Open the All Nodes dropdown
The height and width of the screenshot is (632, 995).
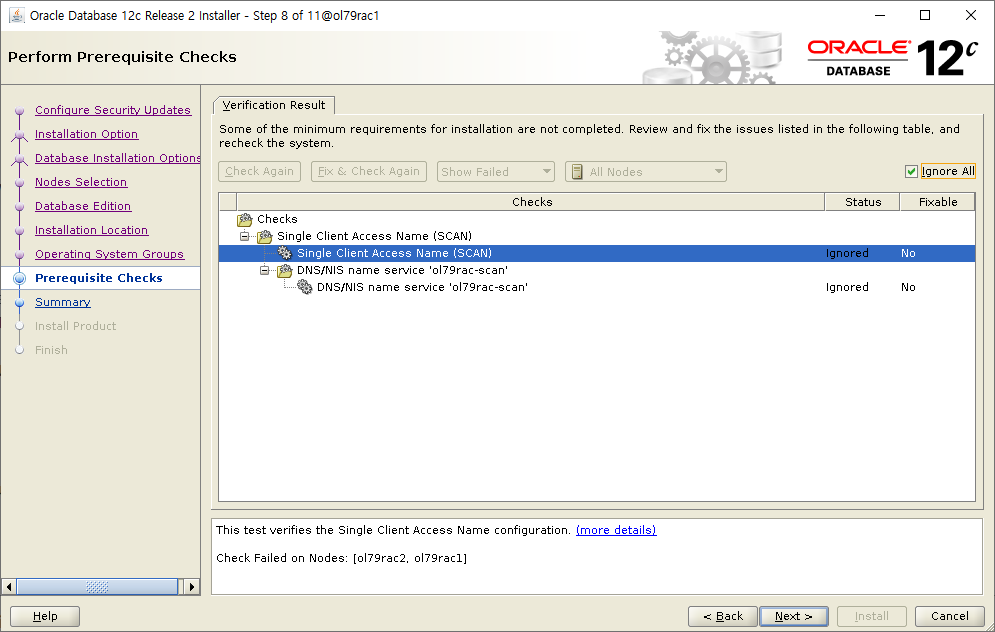click(x=646, y=172)
